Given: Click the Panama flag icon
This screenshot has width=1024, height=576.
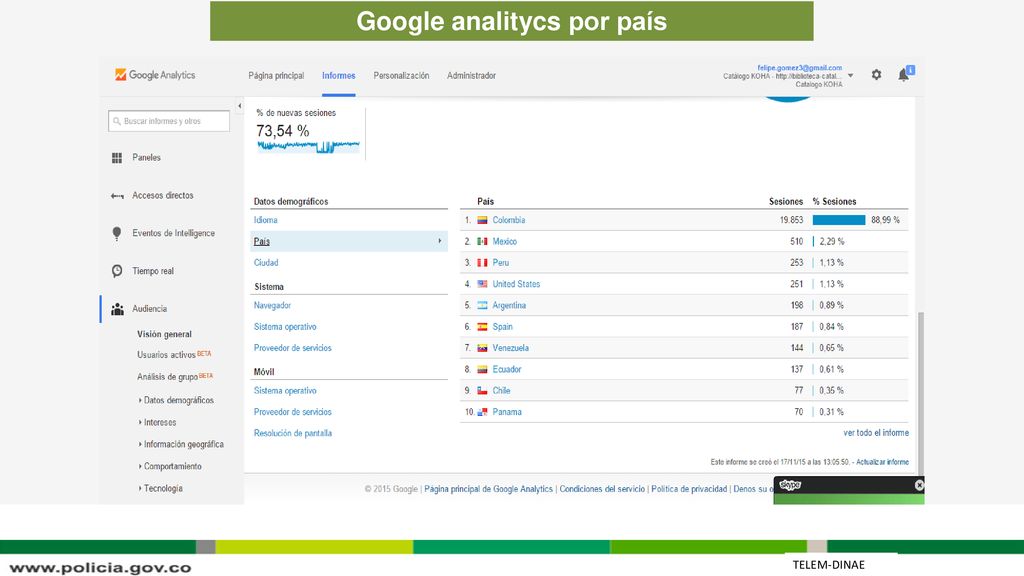Looking at the screenshot, I should point(482,412).
